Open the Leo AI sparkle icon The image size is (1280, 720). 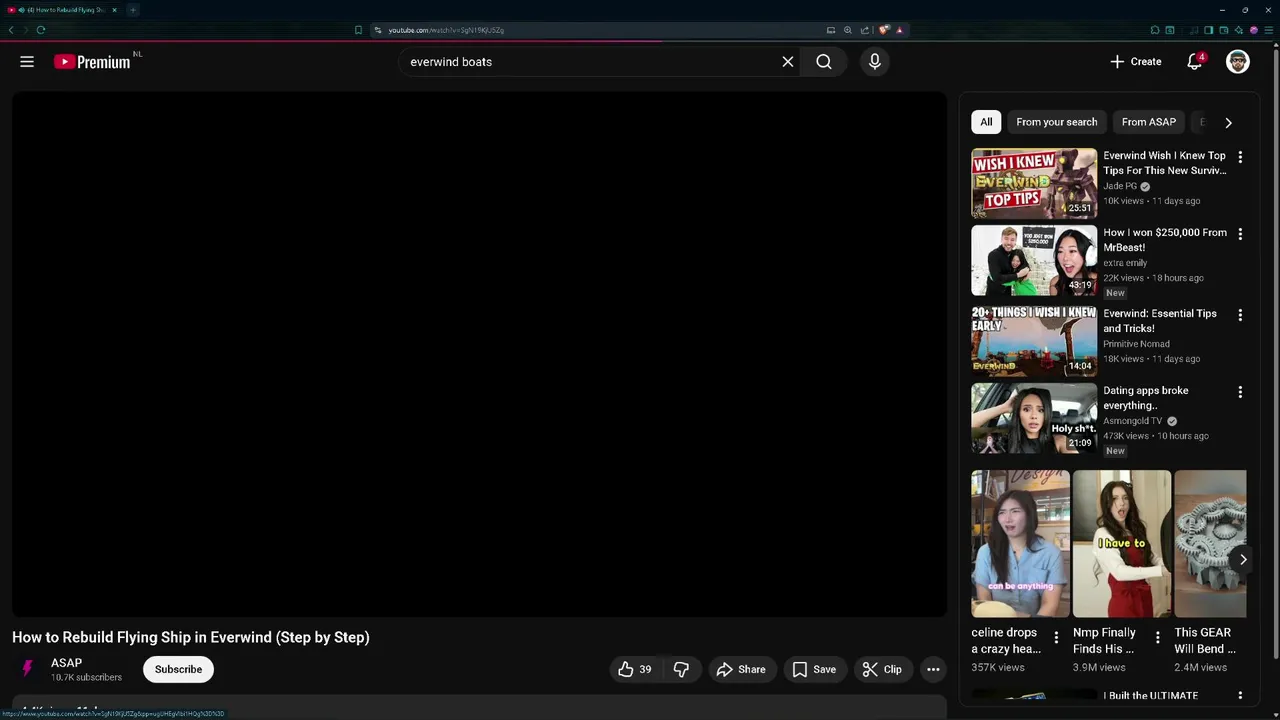(x=1239, y=30)
